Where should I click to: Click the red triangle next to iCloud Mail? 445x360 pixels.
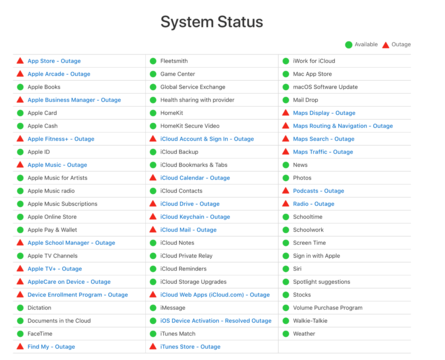click(153, 229)
